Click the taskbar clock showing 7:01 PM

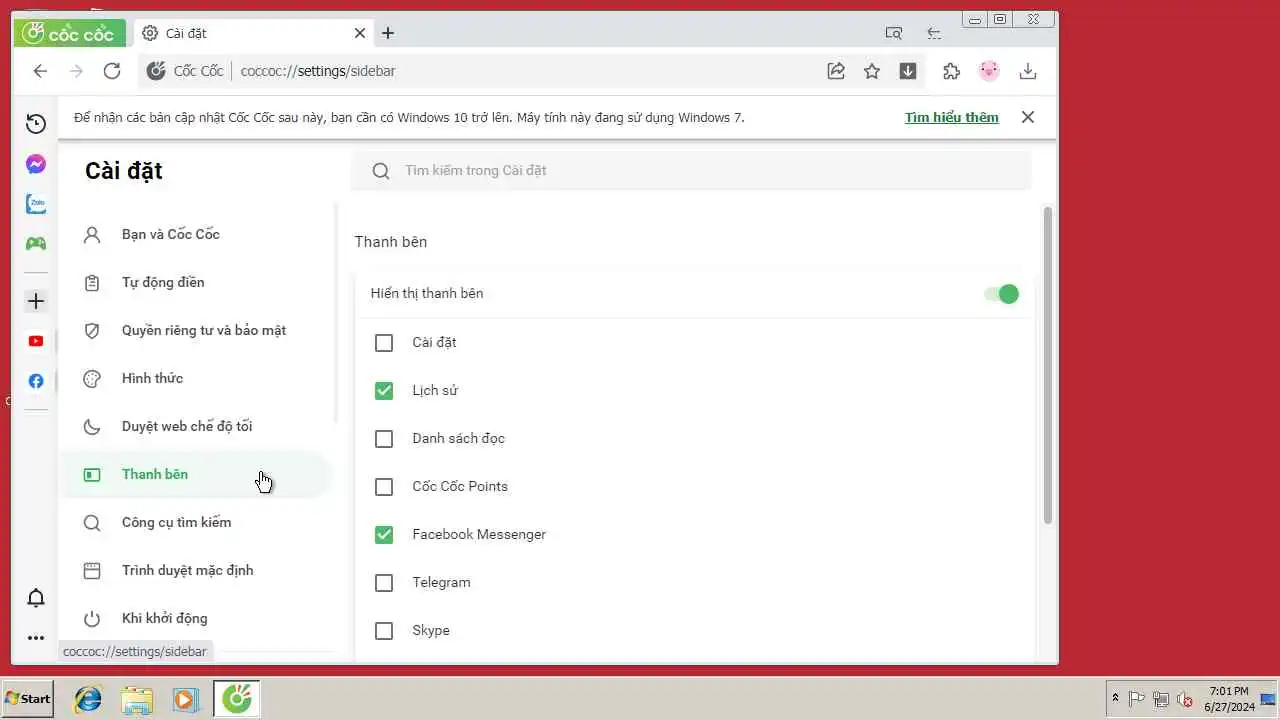click(x=1229, y=699)
